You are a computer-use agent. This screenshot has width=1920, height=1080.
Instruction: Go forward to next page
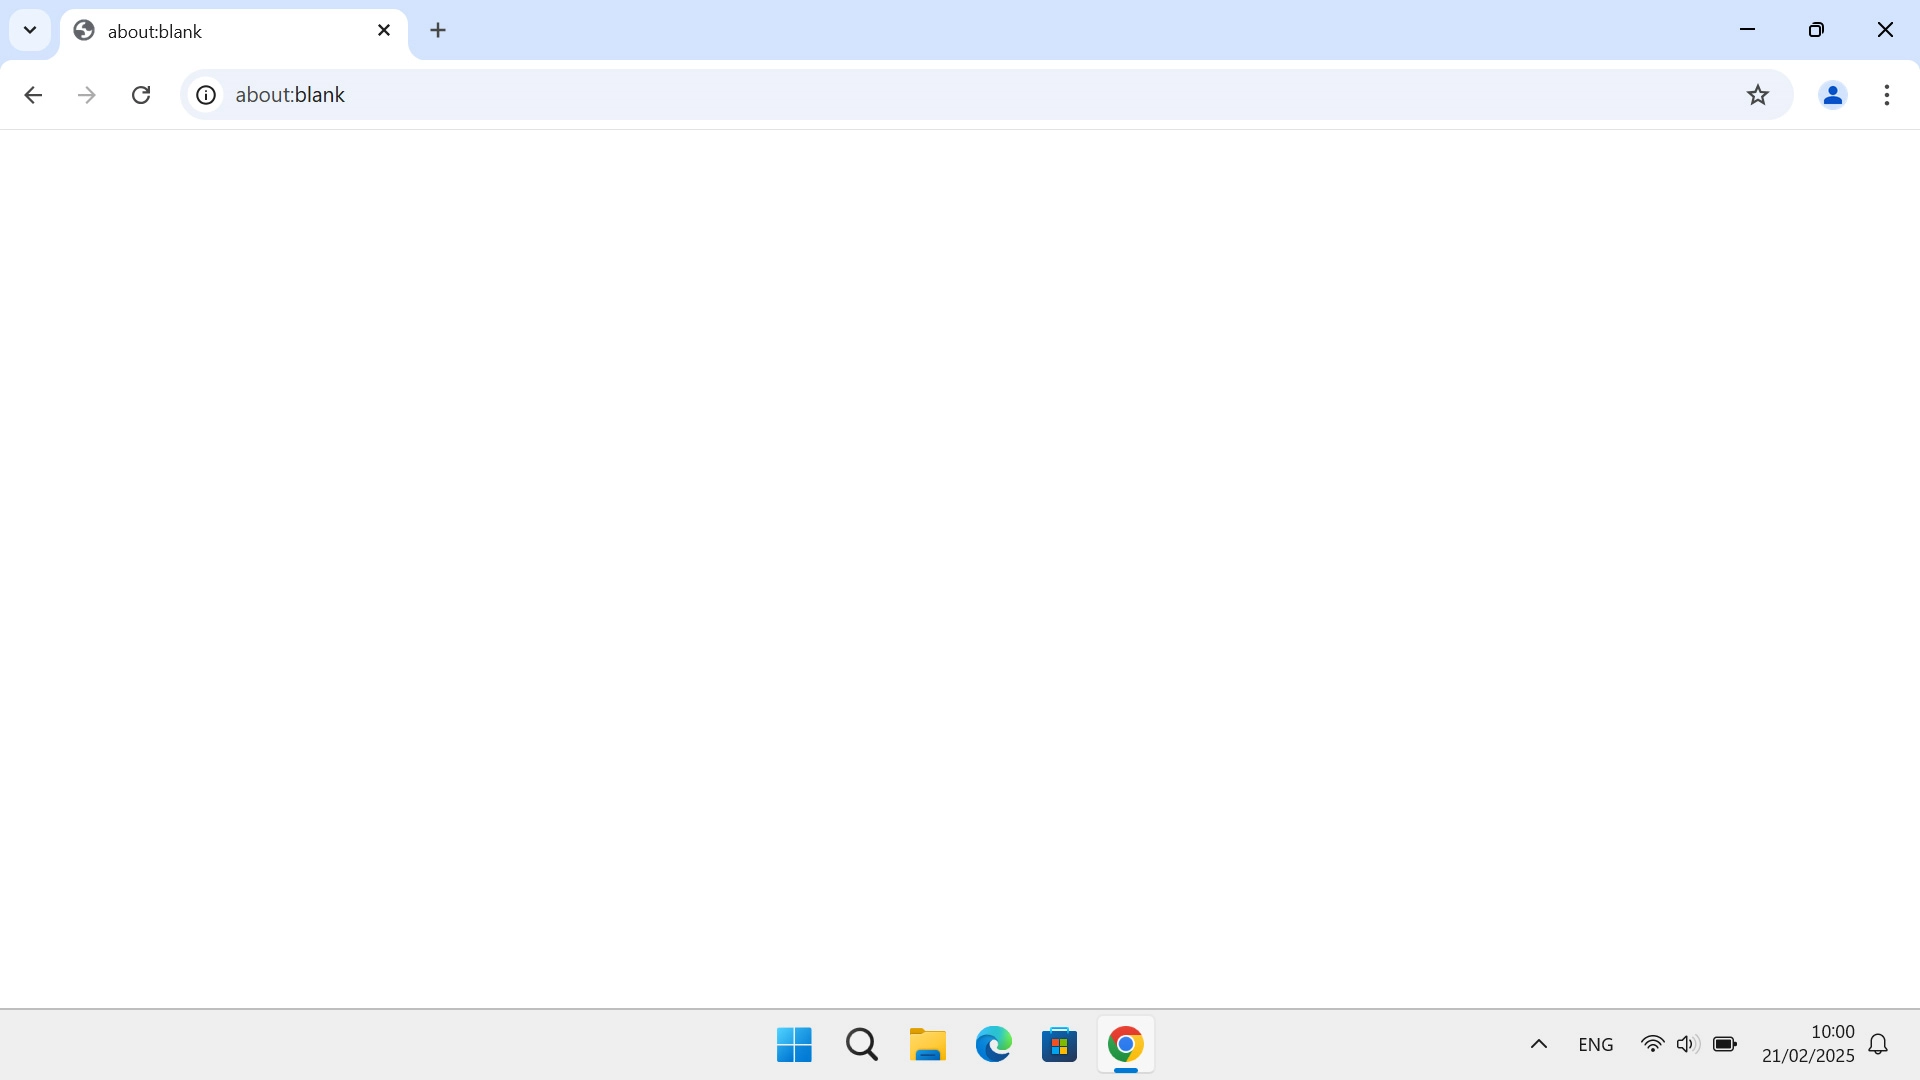[87, 94]
